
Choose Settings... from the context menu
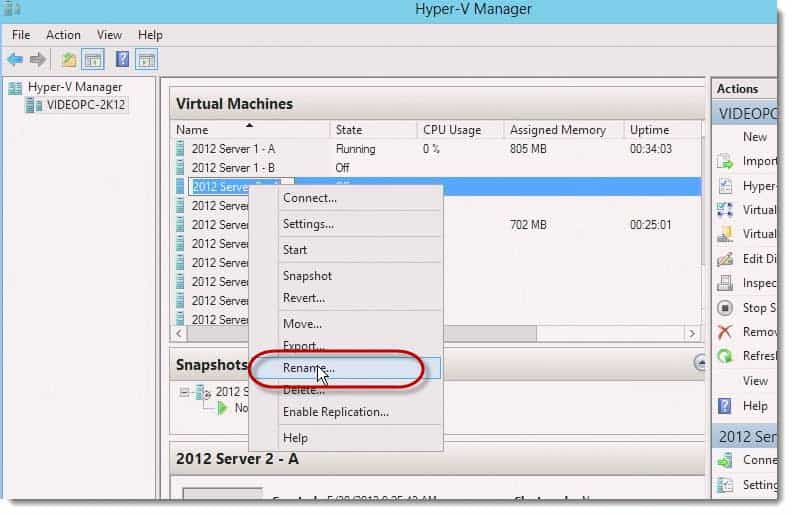tap(346, 224)
